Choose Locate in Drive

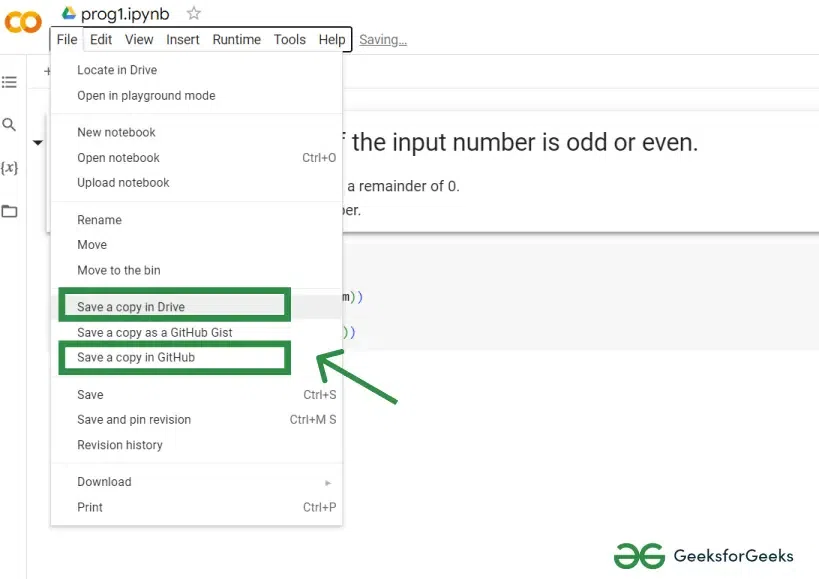tap(196, 70)
